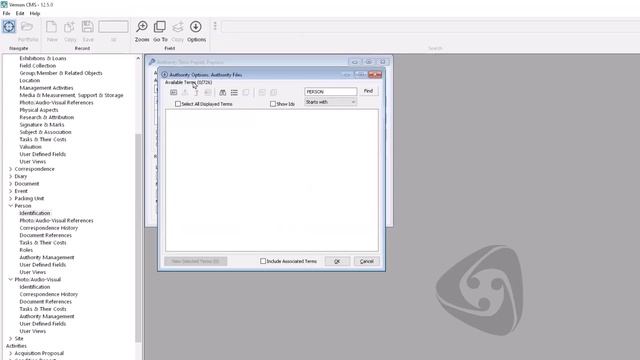
Task: Click the Zoom magnifier icon
Action: (142, 27)
